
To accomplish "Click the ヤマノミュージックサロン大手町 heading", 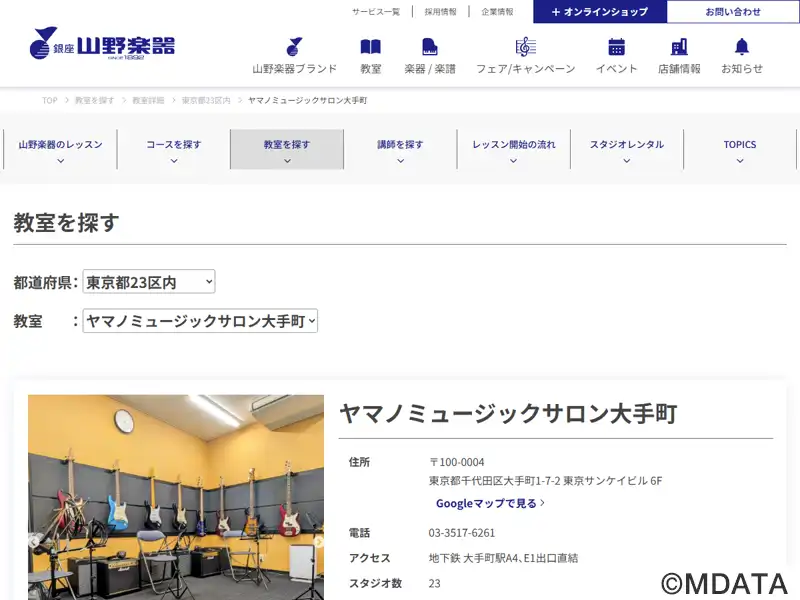I will (508, 413).
